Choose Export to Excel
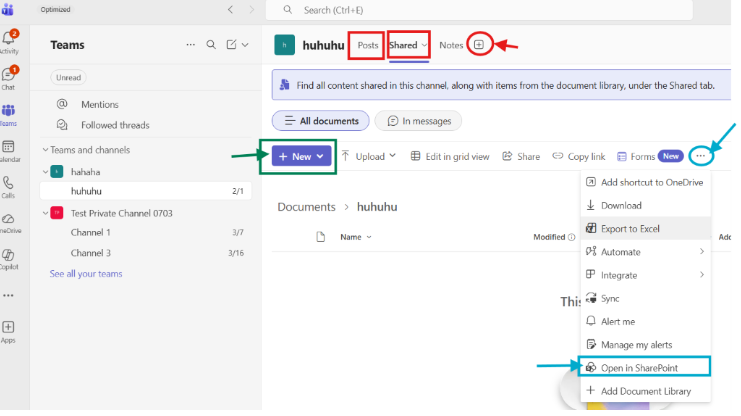 point(646,229)
